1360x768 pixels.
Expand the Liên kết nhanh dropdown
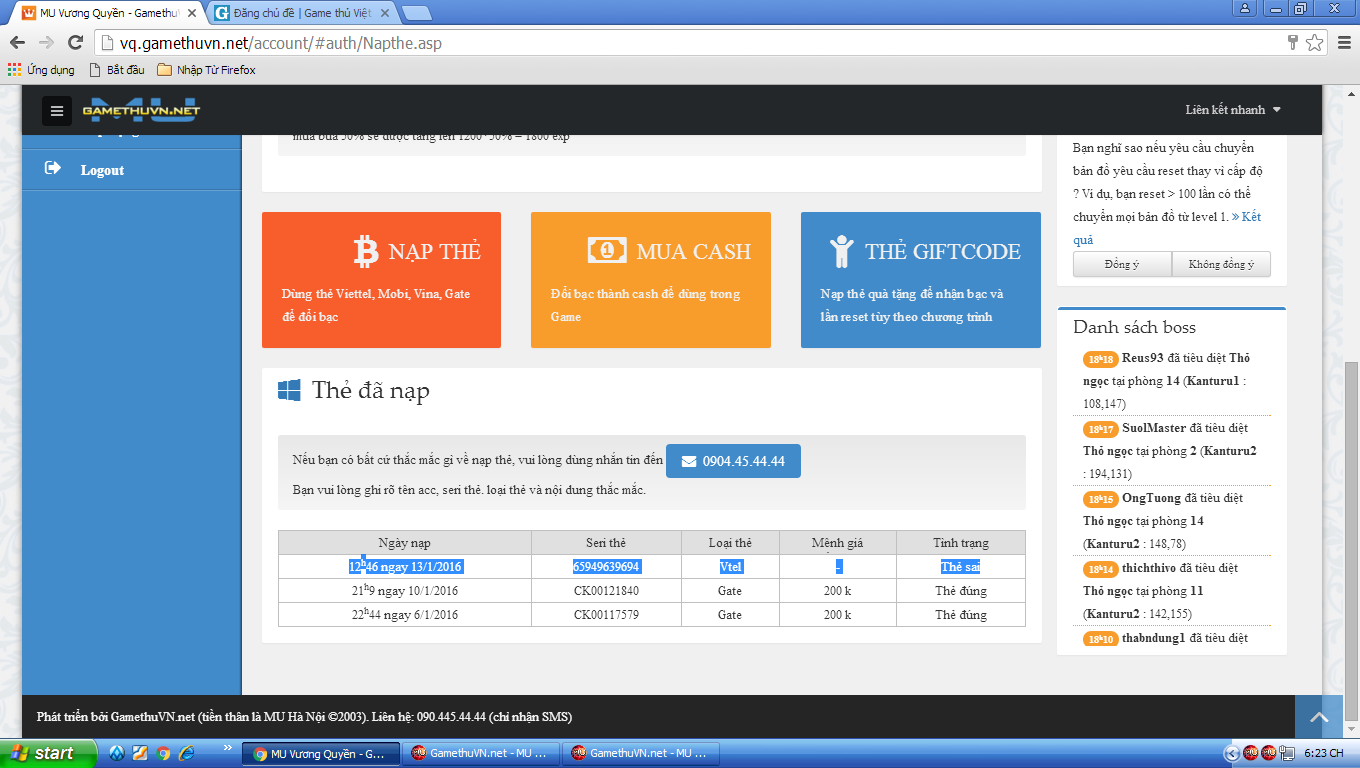[x=1232, y=110]
